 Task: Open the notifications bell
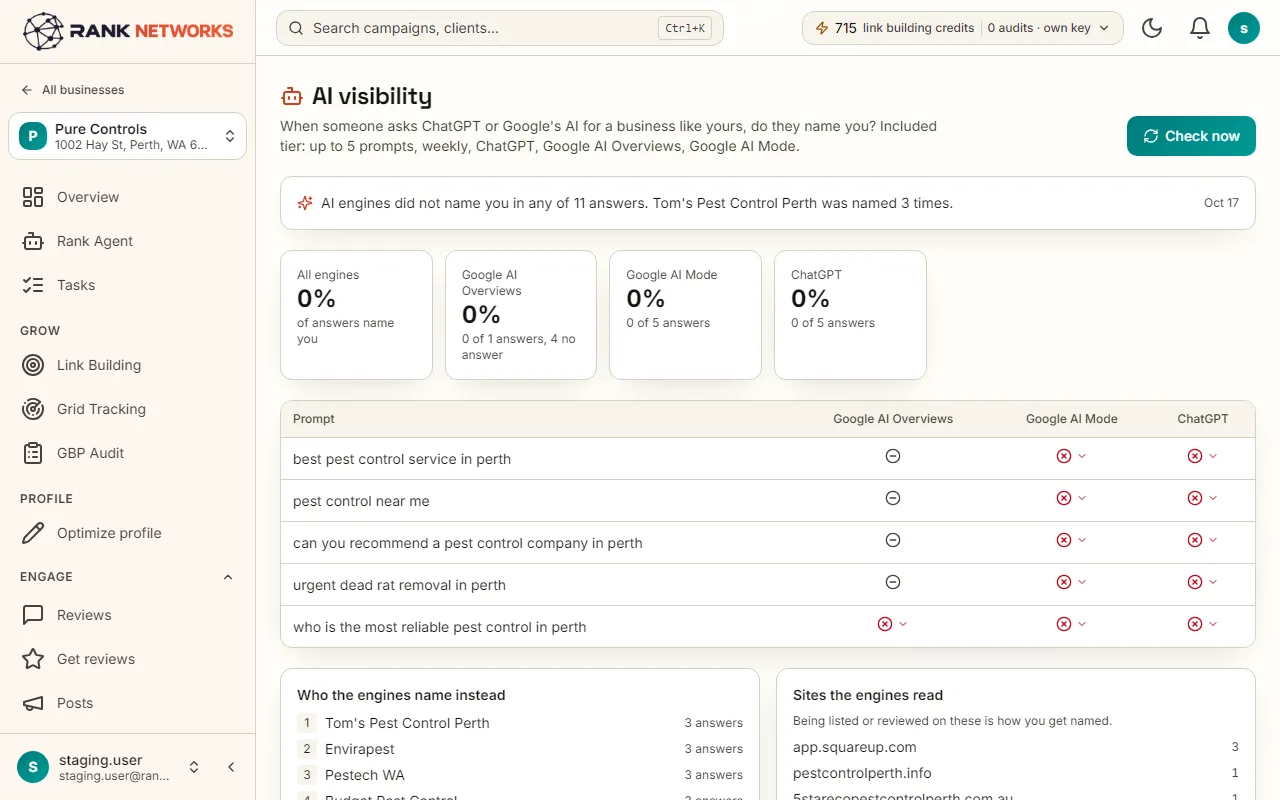point(1200,28)
